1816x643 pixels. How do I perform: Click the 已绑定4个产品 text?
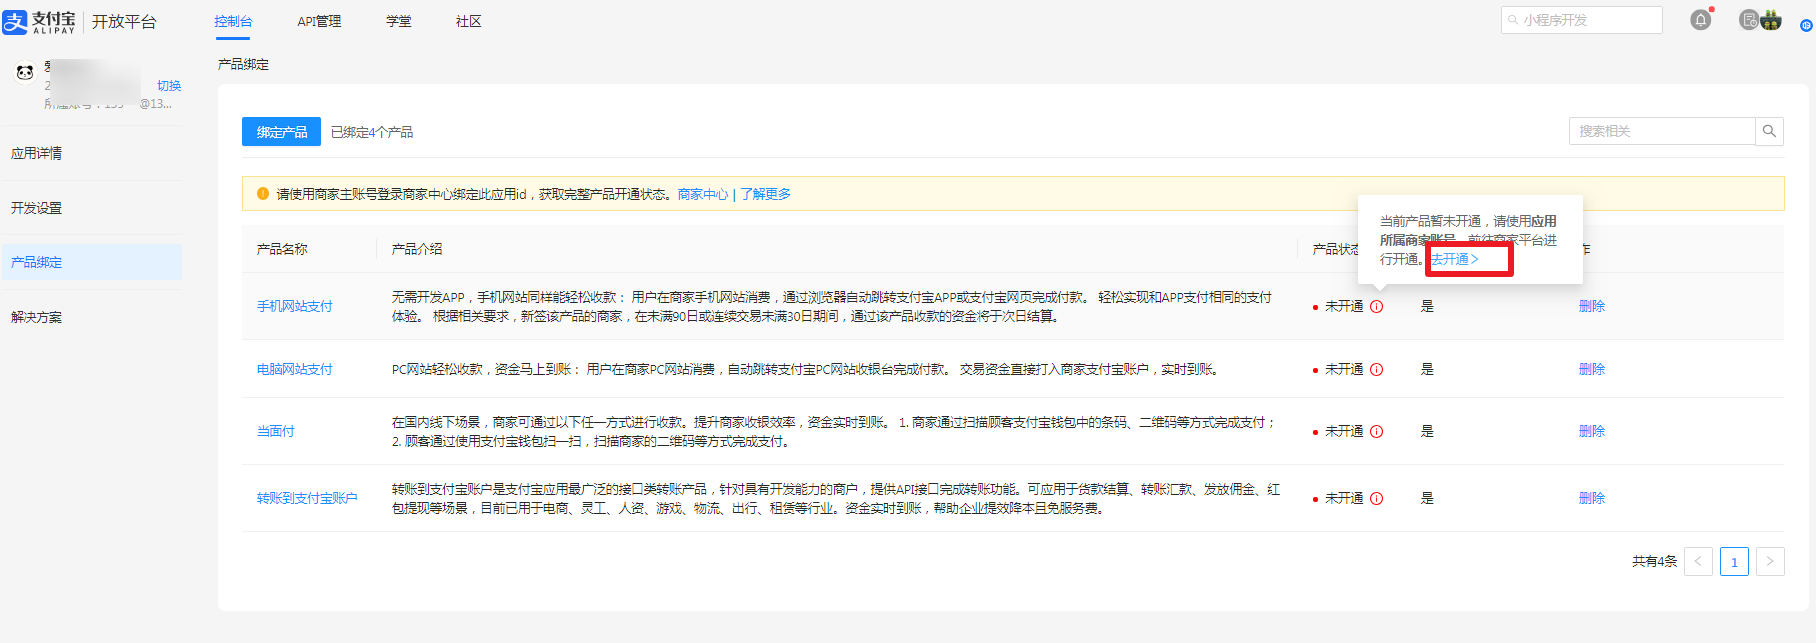click(x=372, y=132)
